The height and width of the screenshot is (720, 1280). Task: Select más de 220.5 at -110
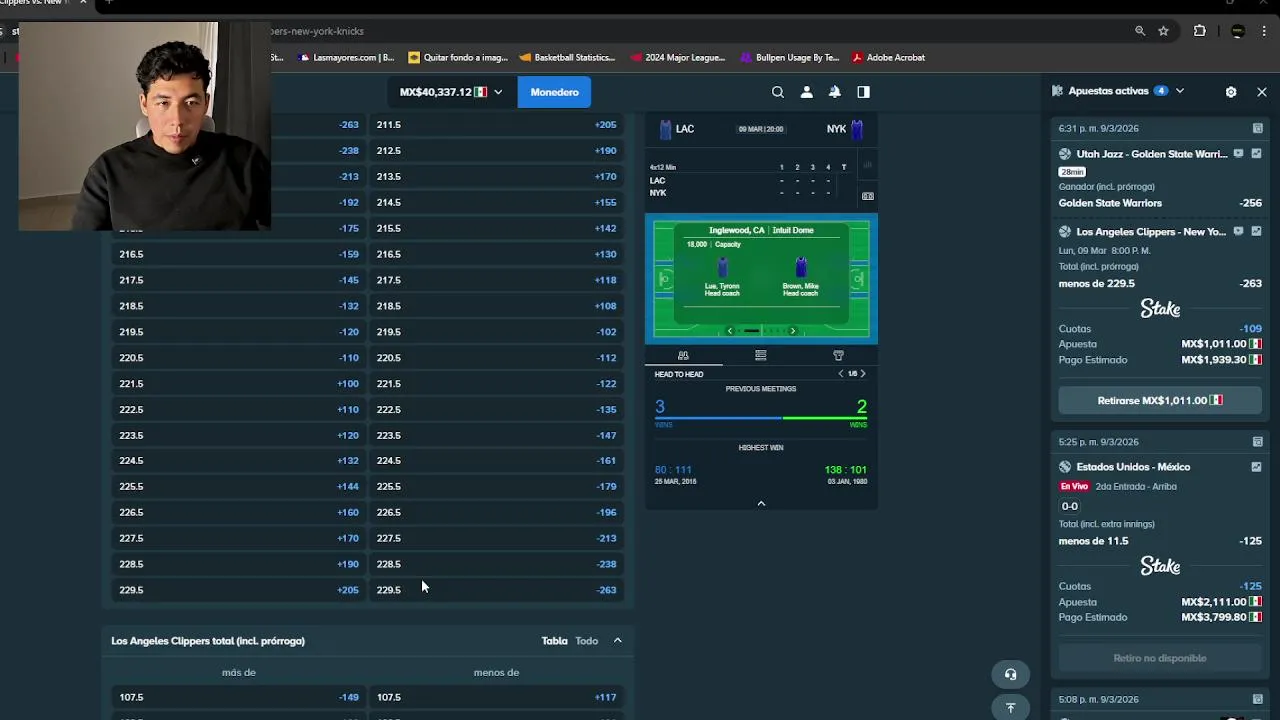tap(238, 358)
